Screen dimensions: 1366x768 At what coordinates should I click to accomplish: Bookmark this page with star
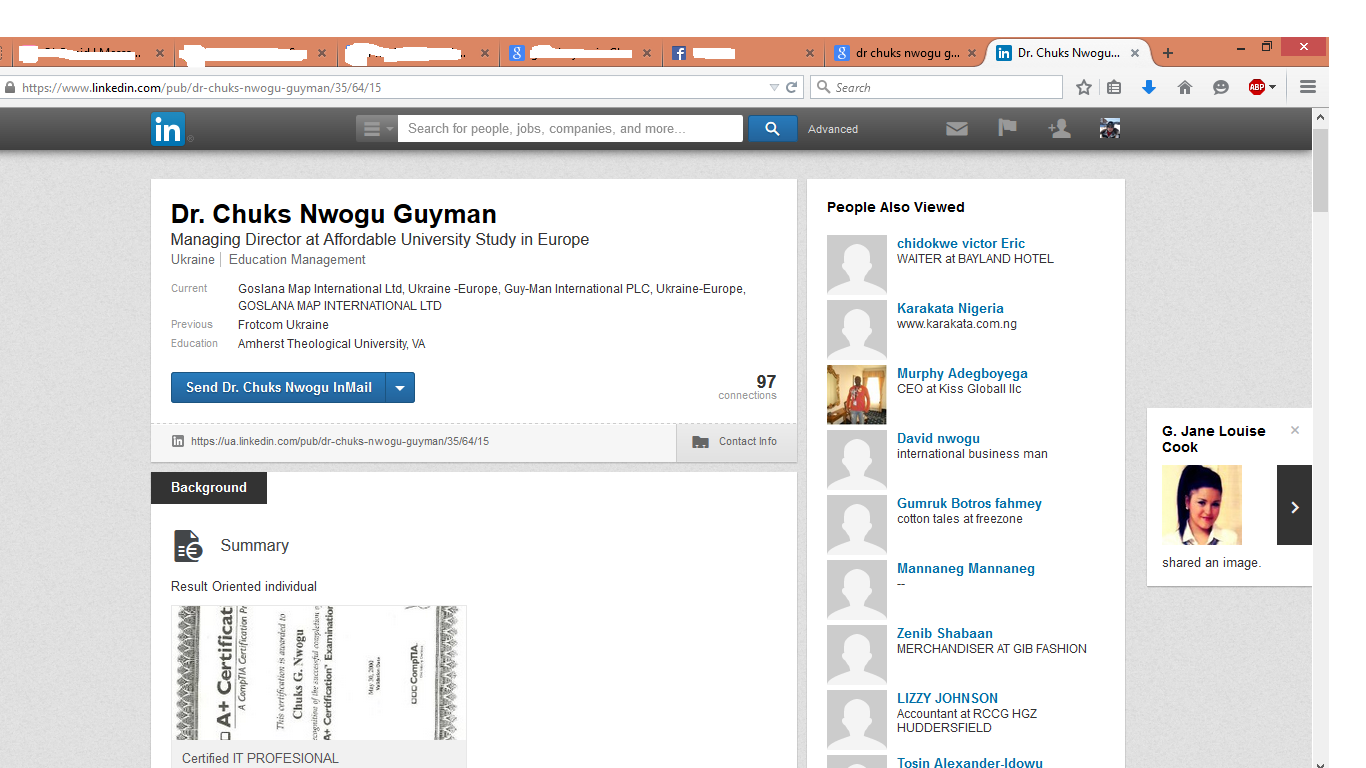tap(1084, 88)
